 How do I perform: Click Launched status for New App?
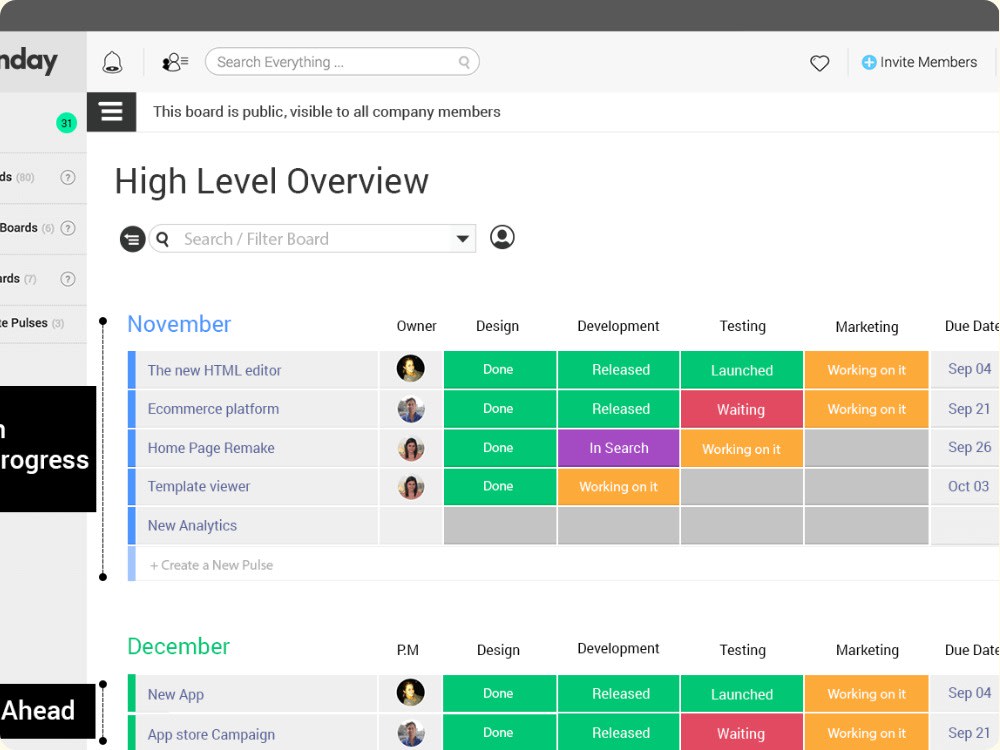[x=742, y=694]
